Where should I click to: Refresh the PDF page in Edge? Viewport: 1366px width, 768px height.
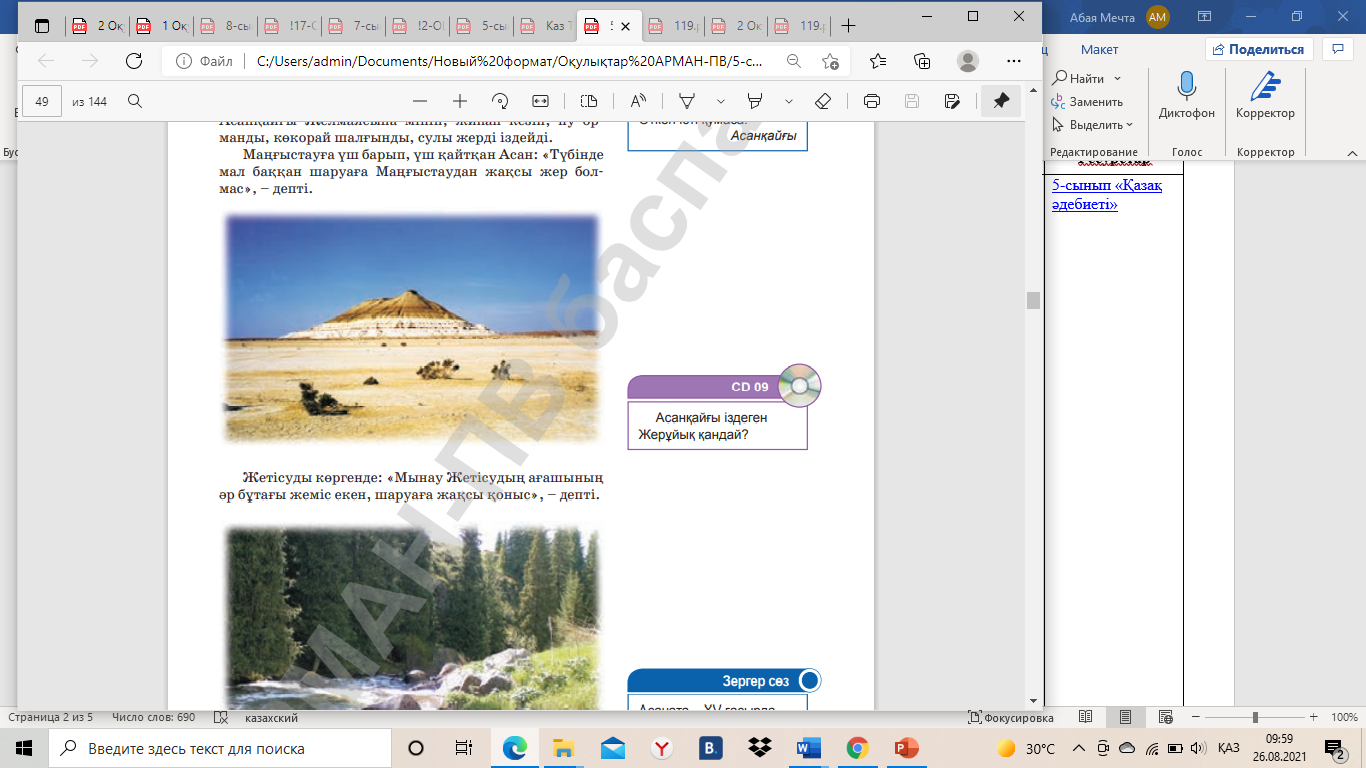[134, 61]
